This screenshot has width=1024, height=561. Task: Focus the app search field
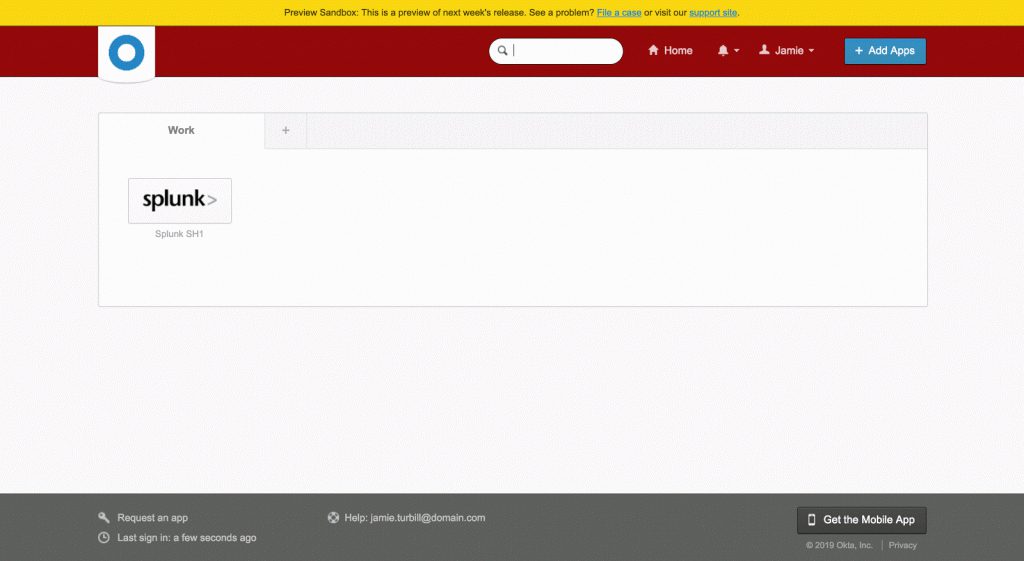click(556, 51)
